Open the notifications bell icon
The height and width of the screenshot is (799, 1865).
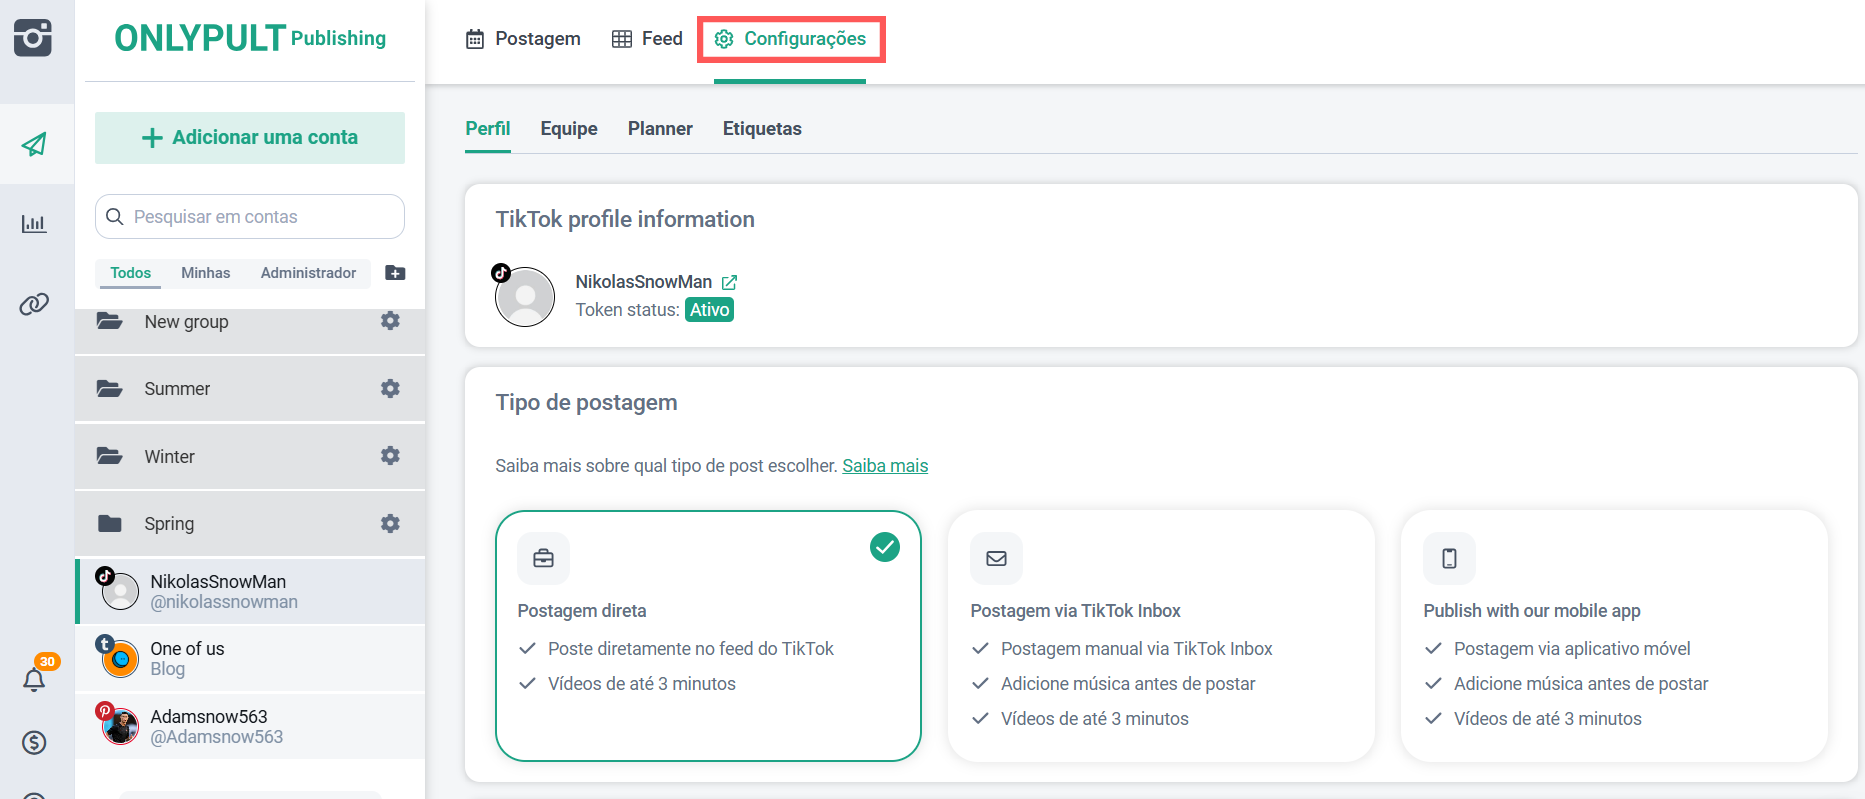pyautogui.click(x=34, y=679)
